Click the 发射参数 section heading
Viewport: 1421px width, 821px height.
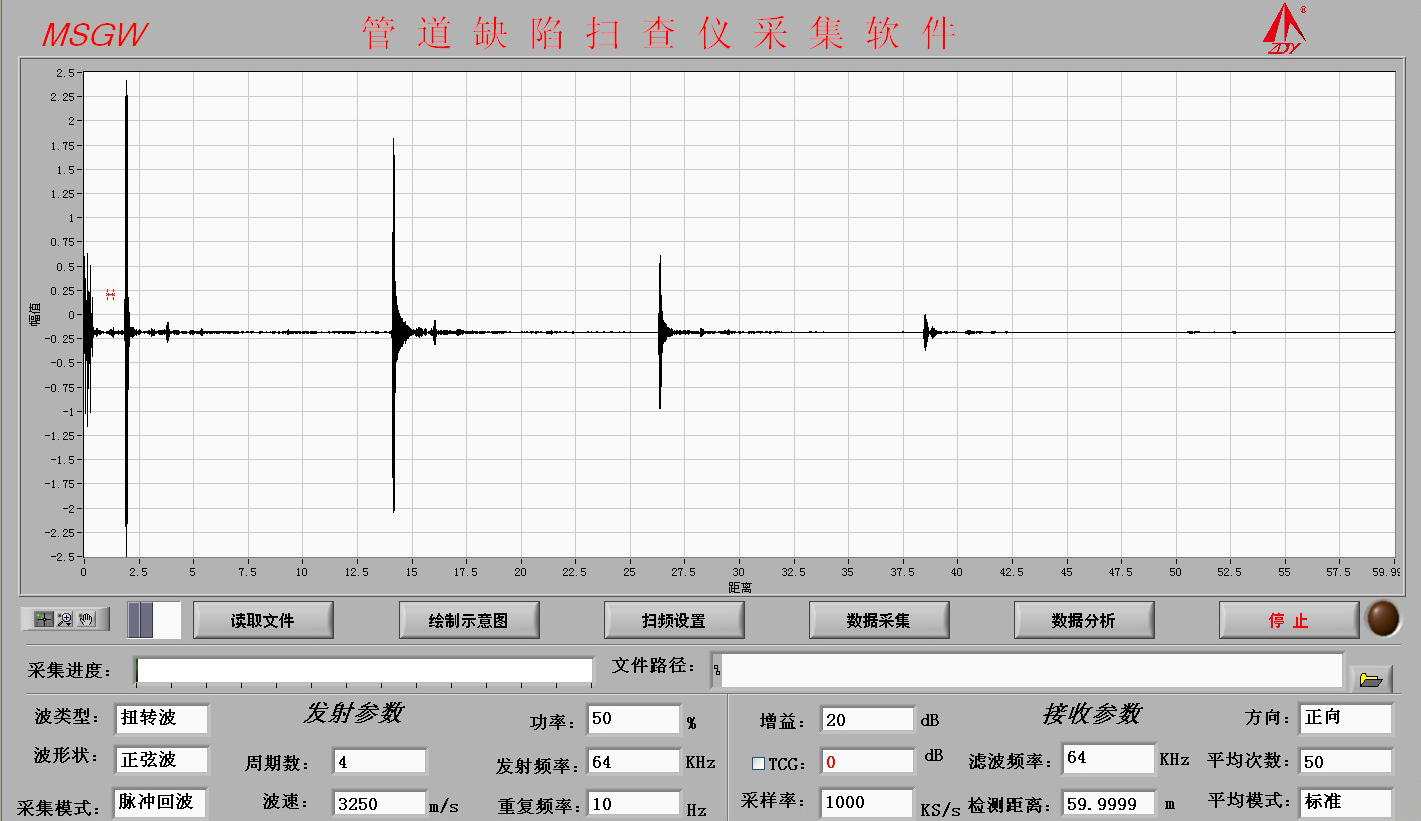point(353,713)
